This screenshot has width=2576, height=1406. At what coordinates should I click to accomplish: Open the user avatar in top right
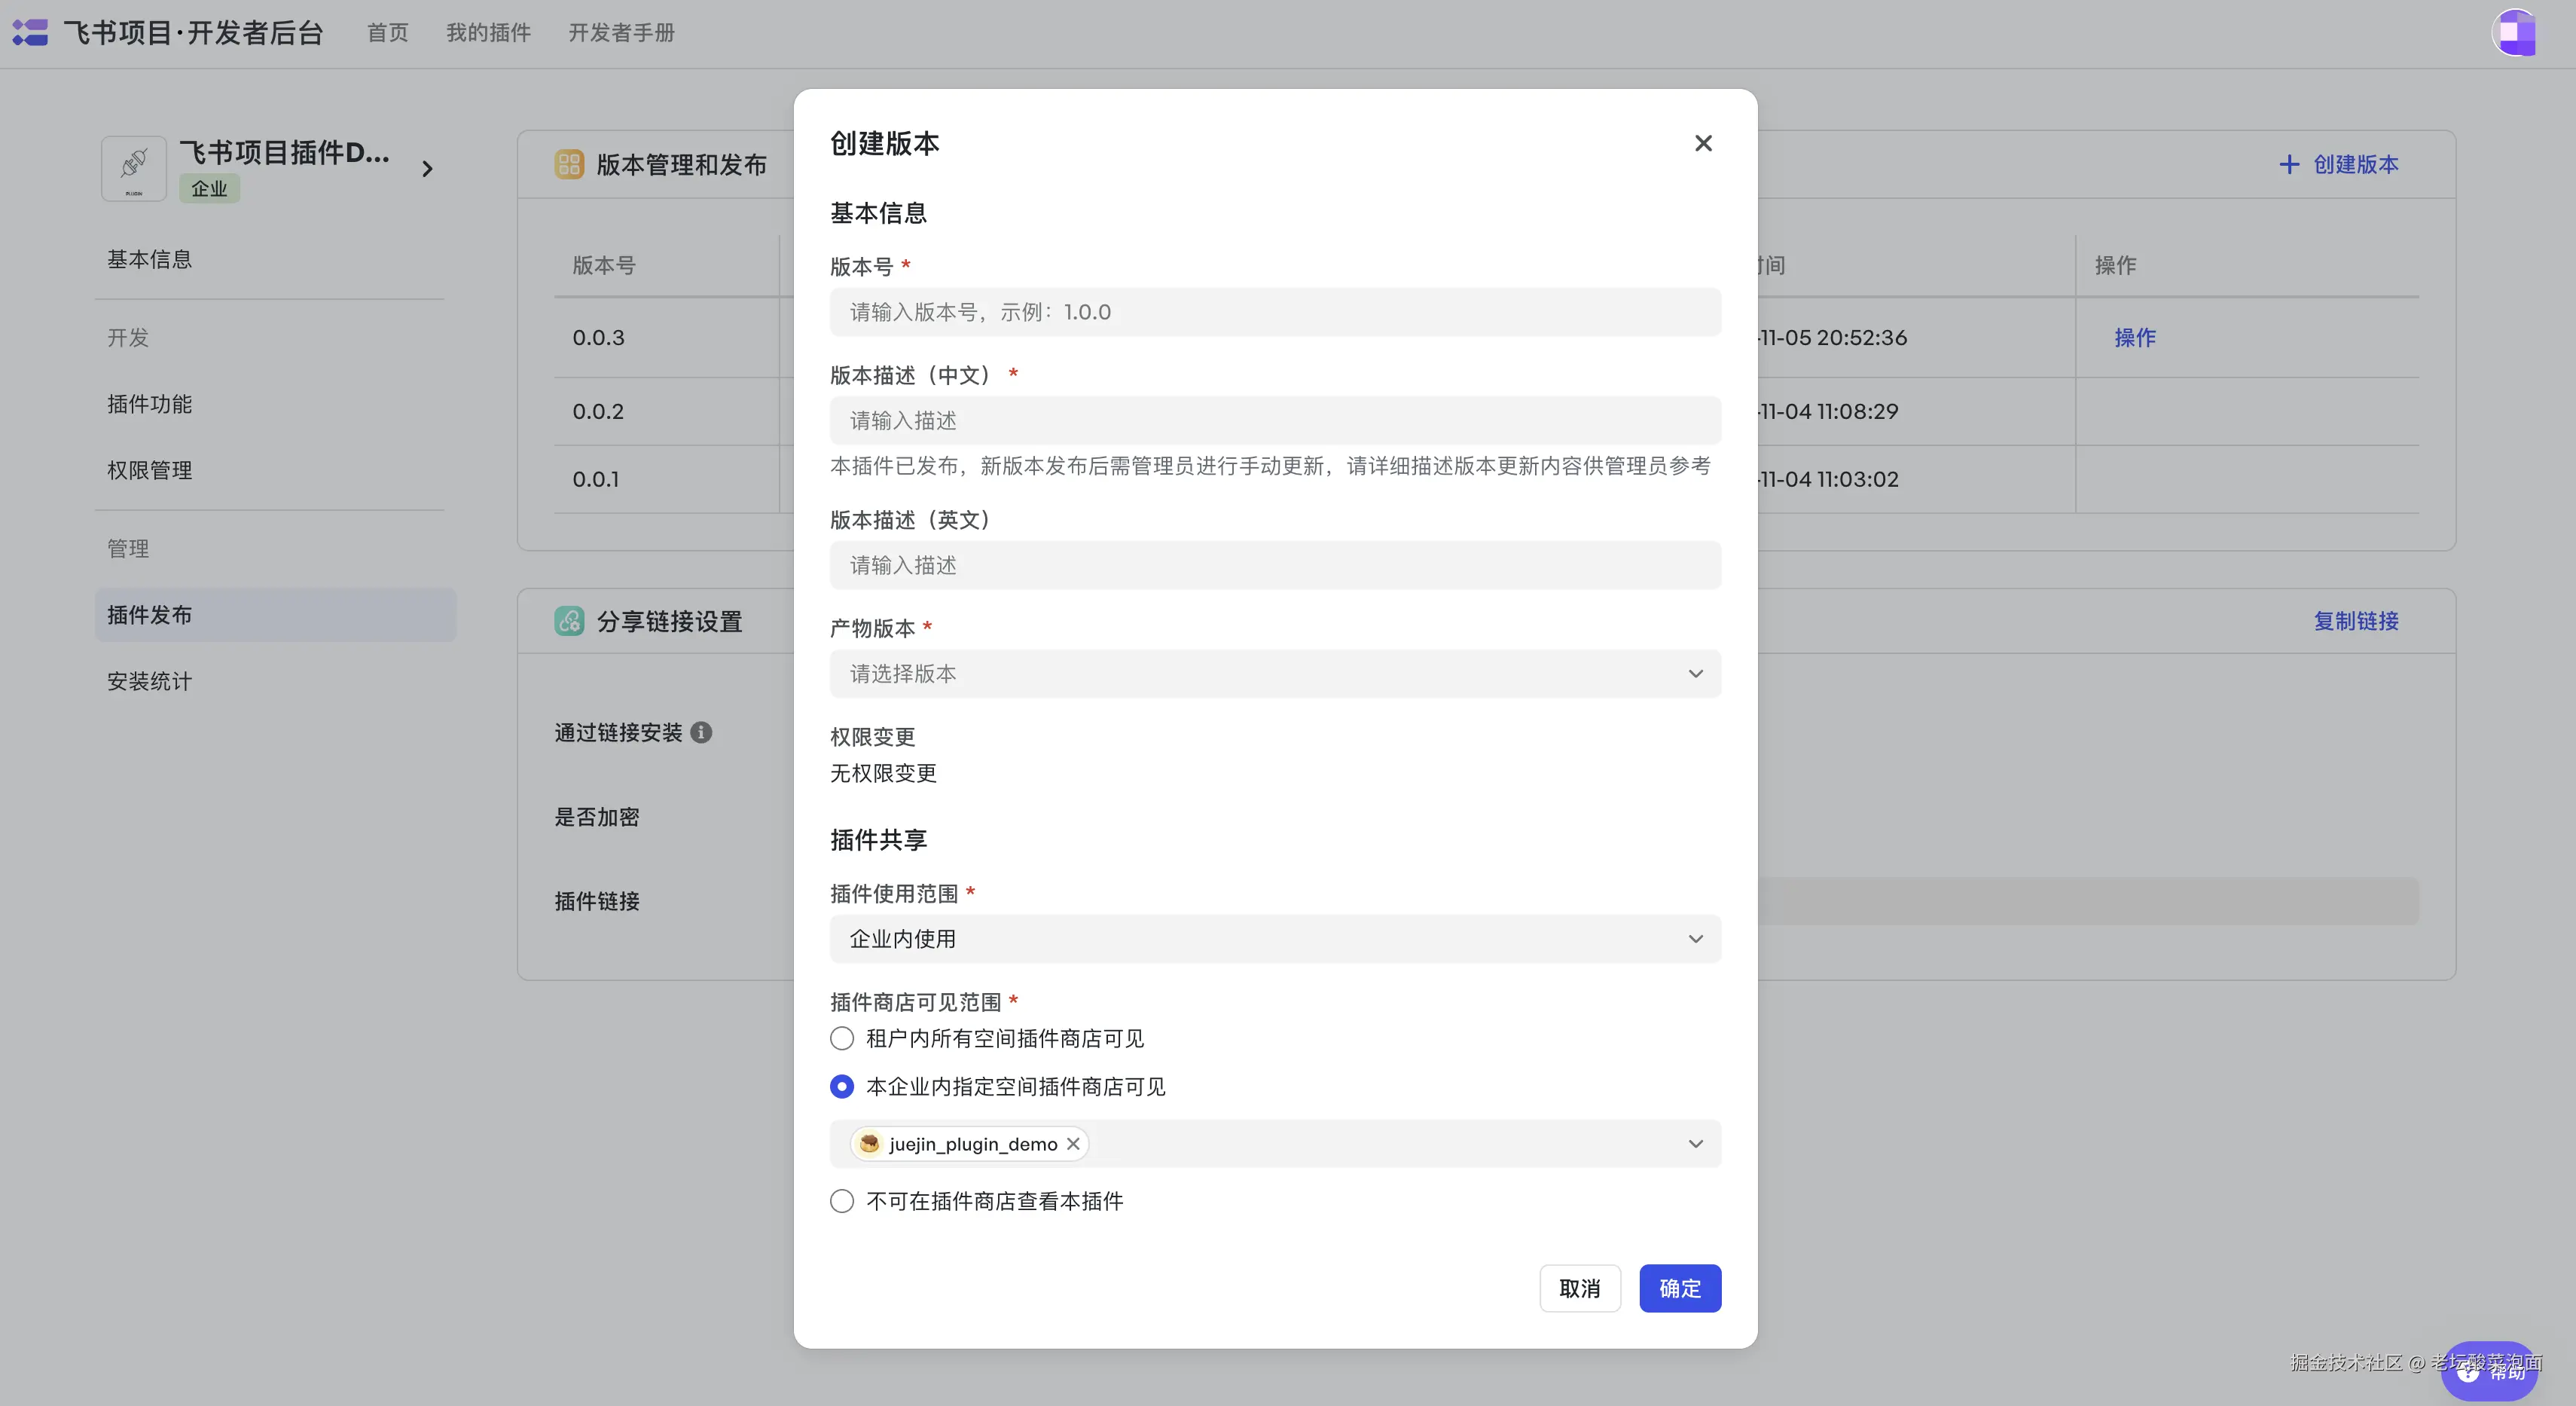coord(2514,32)
